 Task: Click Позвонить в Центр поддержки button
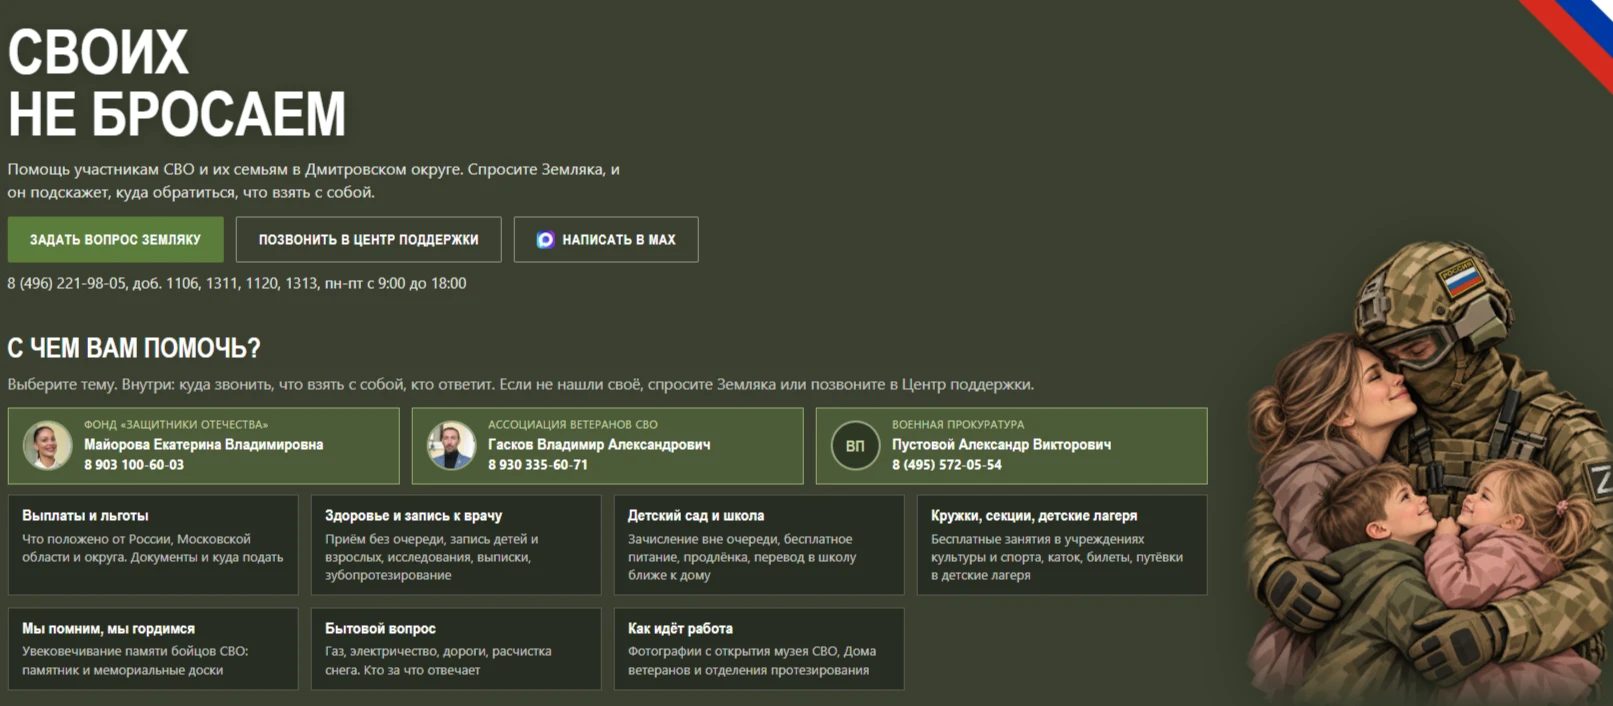(x=368, y=240)
